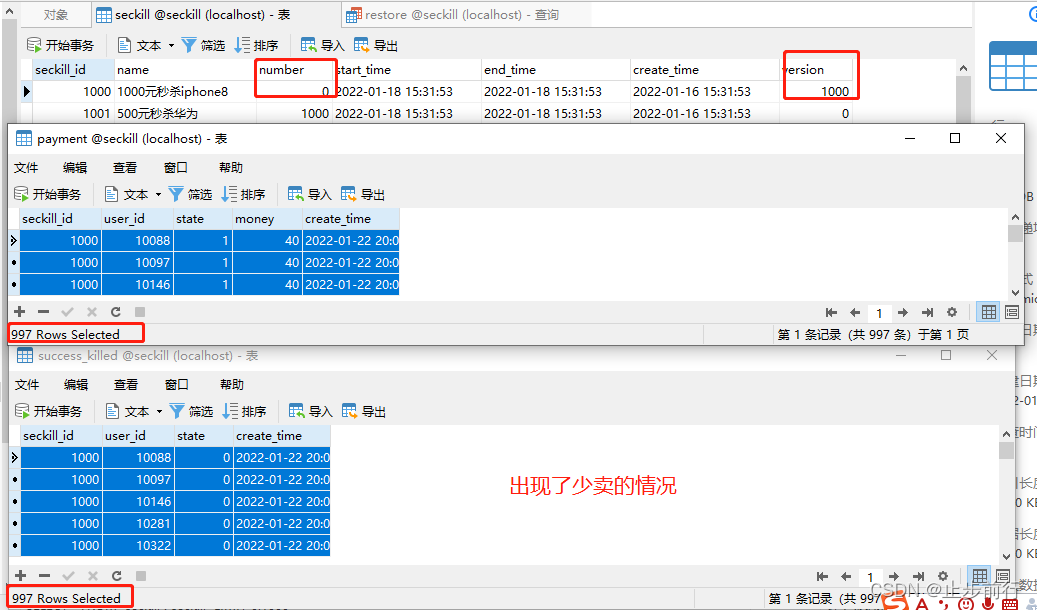1037x610 pixels.
Task: Delete record minus icon in payment window
Action: tap(44, 312)
